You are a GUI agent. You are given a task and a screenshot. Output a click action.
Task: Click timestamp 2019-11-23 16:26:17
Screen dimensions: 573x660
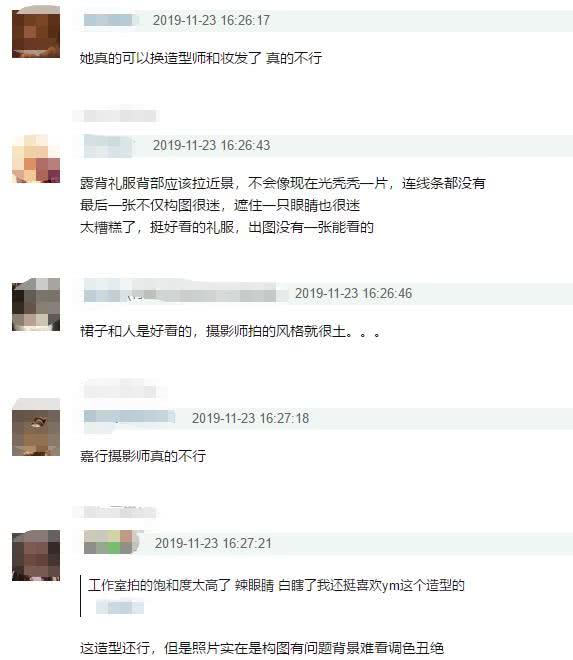[211, 20]
